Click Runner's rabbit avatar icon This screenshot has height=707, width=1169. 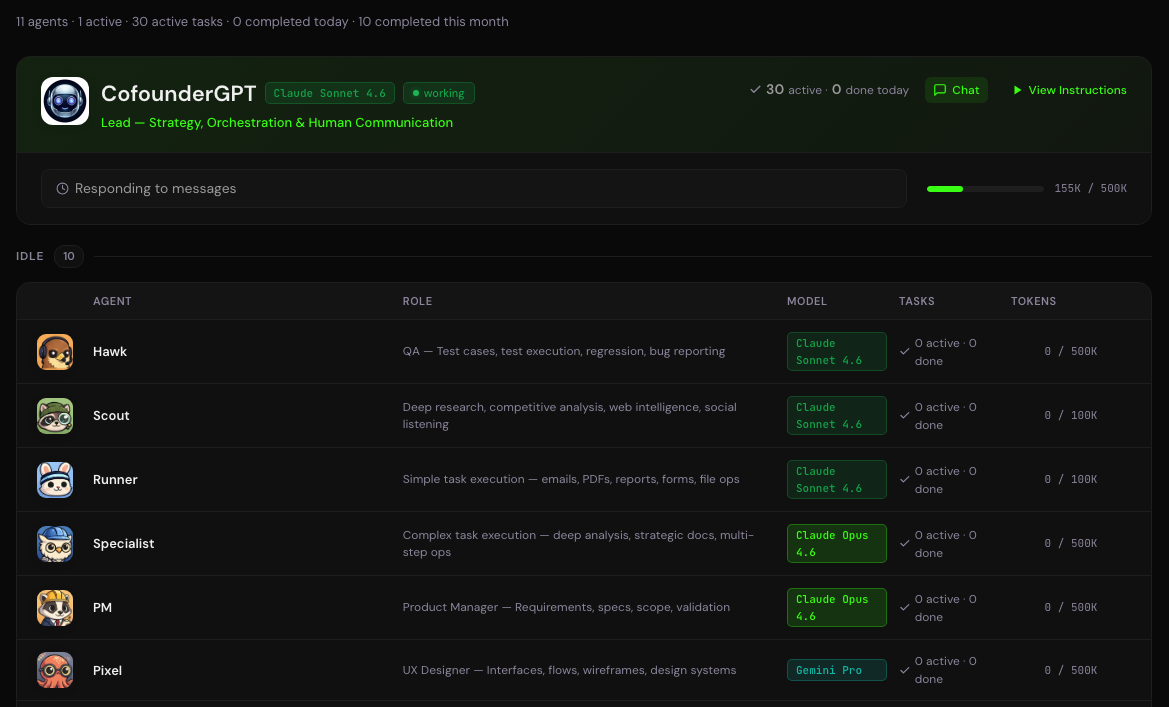tap(55, 480)
